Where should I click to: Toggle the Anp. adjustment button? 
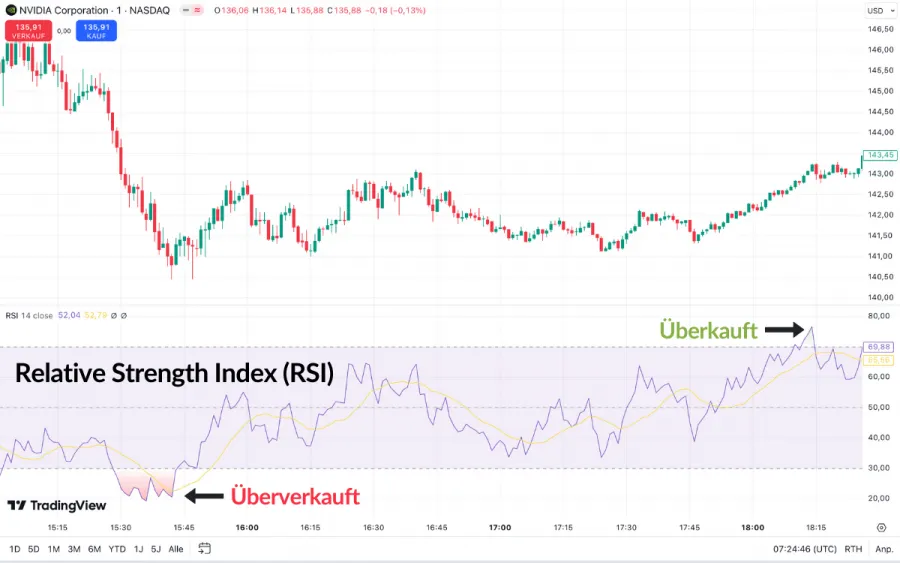[884, 549]
